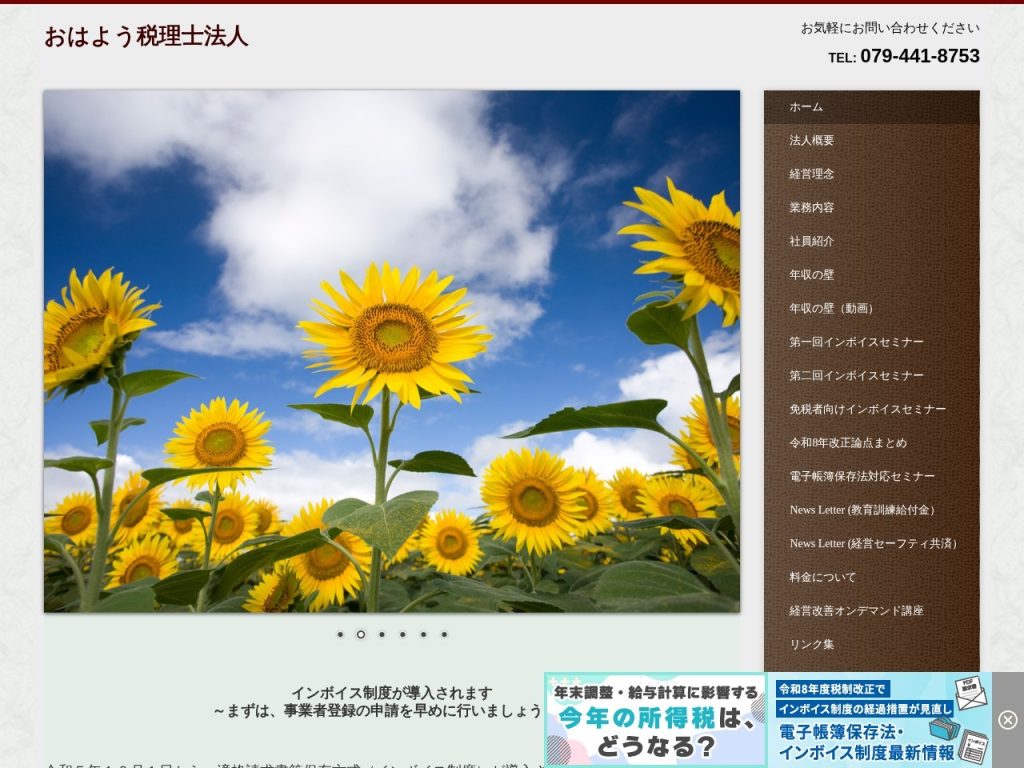Open the 法人概要 page

pyautogui.click(x=872, y=140)
